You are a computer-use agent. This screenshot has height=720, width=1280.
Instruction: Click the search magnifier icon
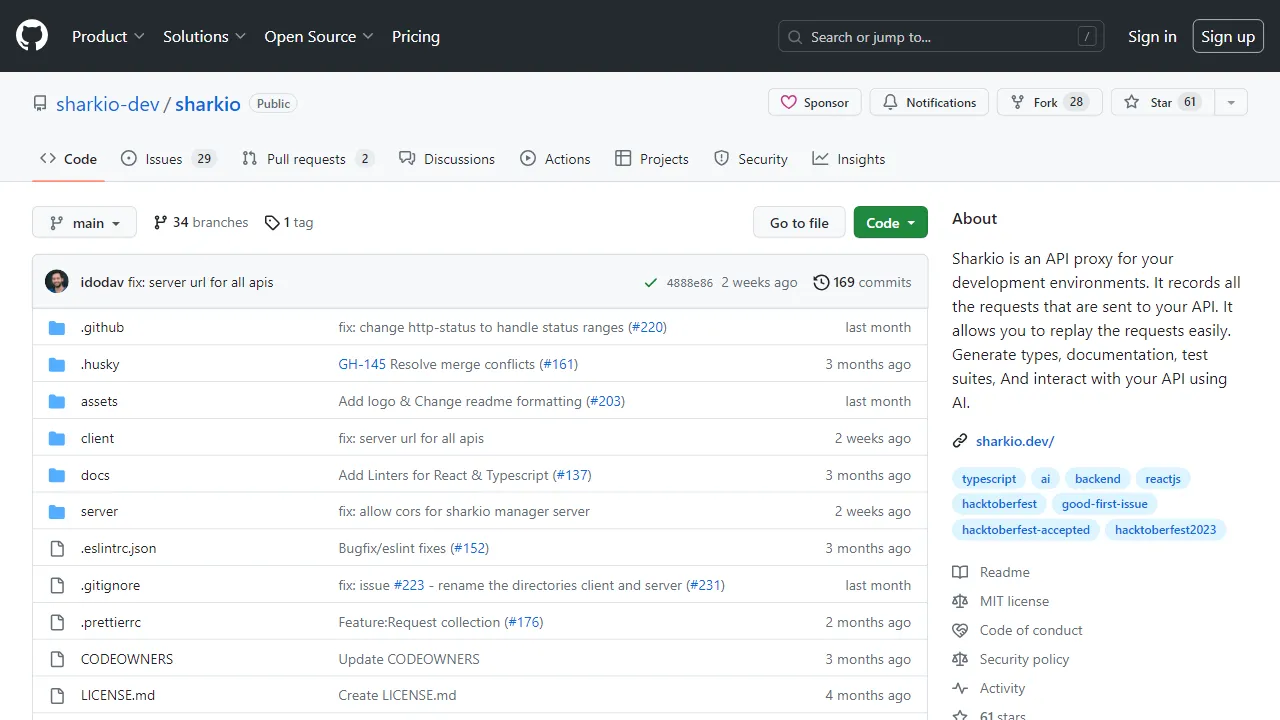pyautogui.click(x=795, y=37)
